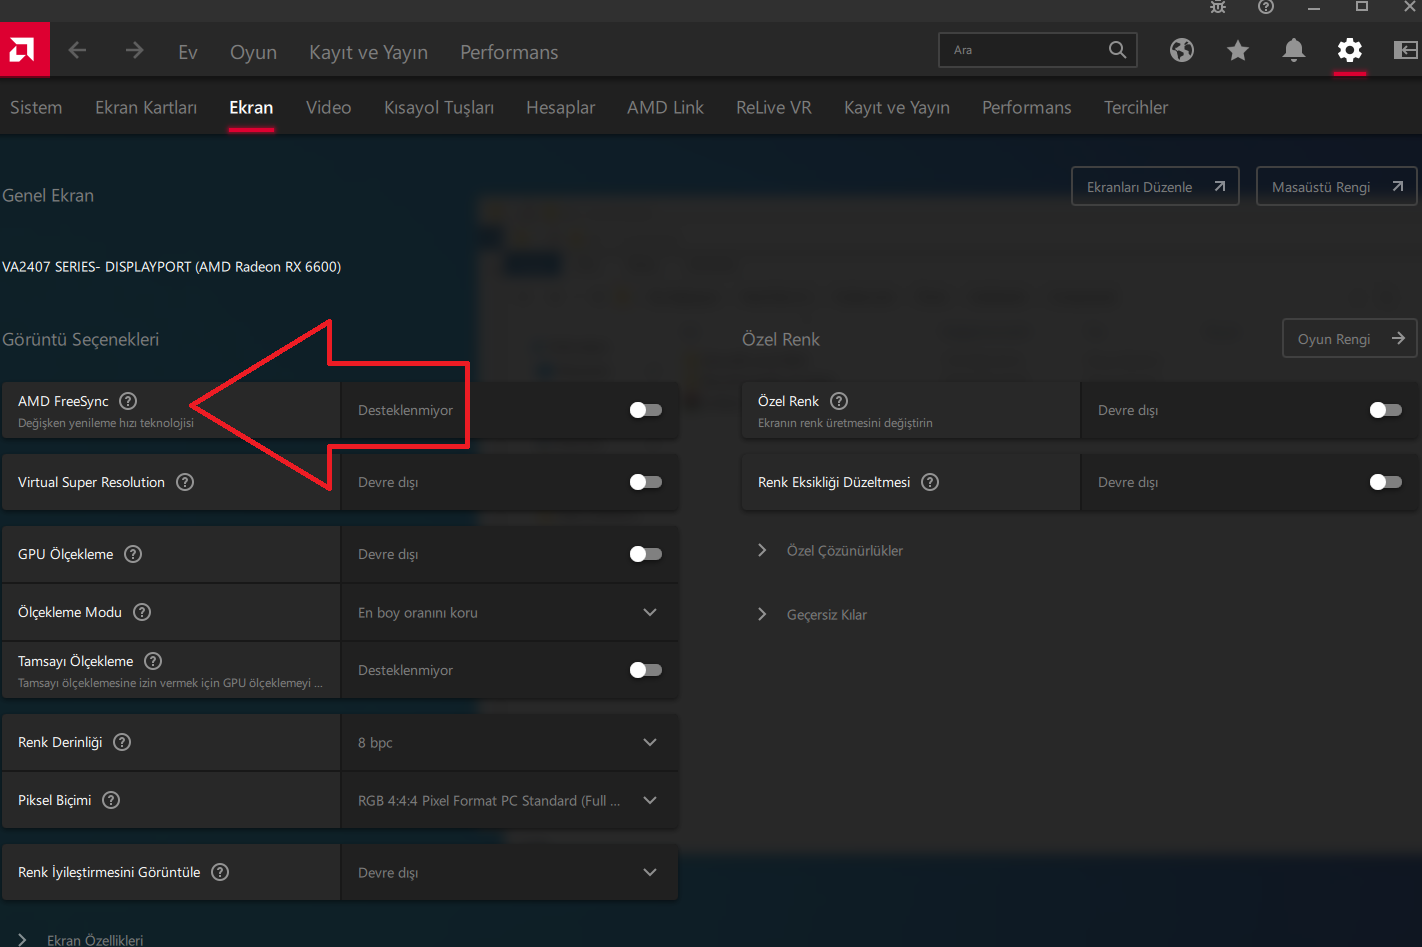This screenshot has width=1422, height=947.
Task: Open the help question mark in title bar
Action: click(x=1266, y=7)
